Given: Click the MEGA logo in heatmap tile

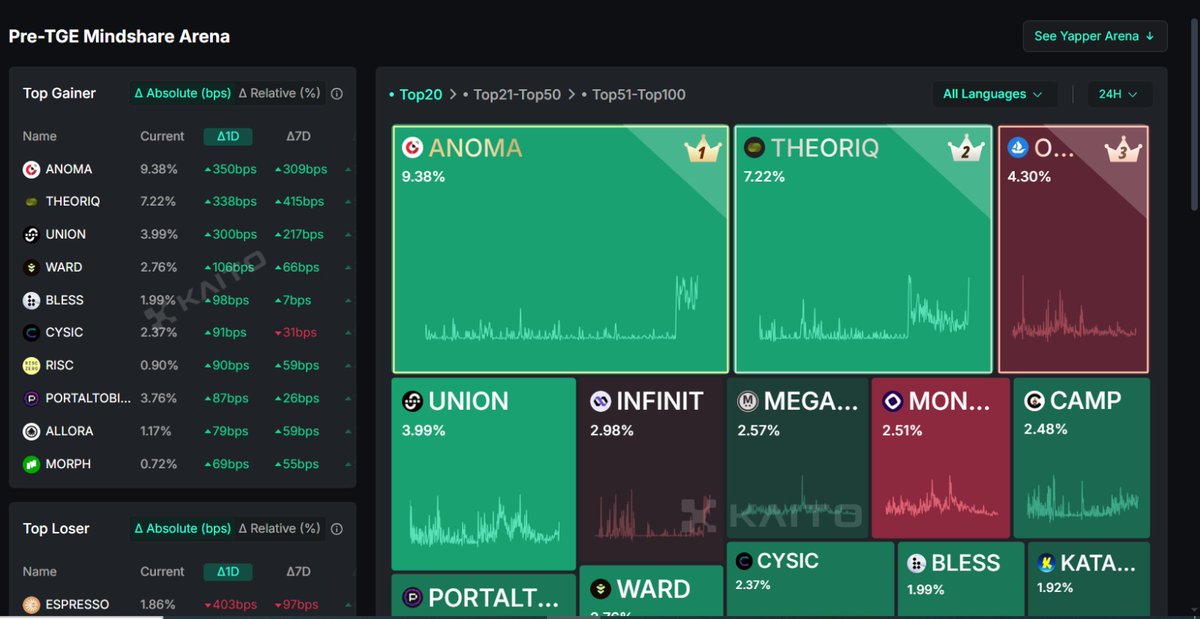Looking at the screenshot, I should (x=748, y=402).
